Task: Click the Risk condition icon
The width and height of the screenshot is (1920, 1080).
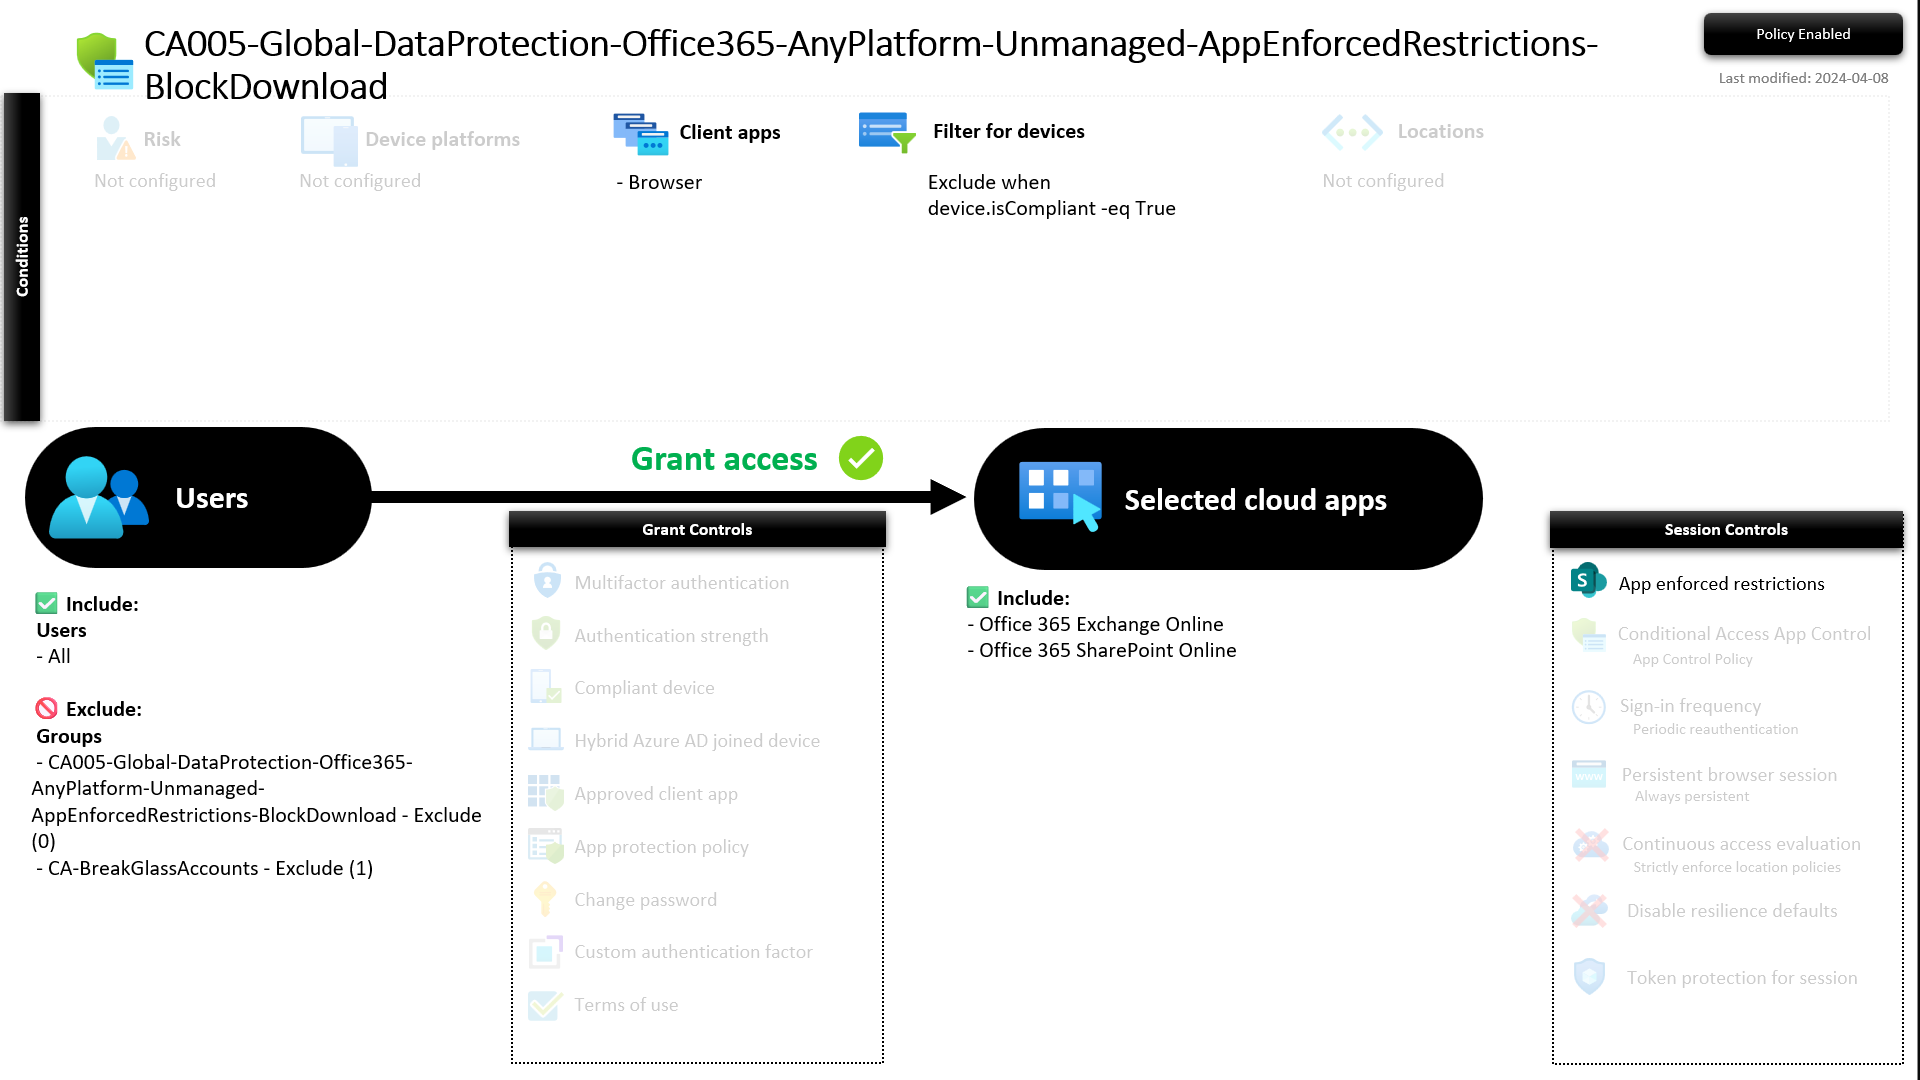Action: pos(115,138)
